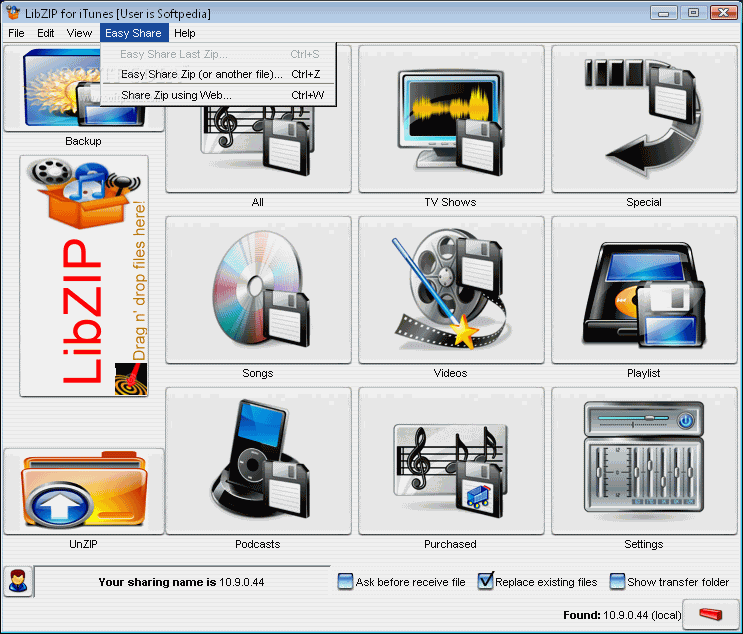
Task: Click the user avatar icon
Action: [18, 581]
